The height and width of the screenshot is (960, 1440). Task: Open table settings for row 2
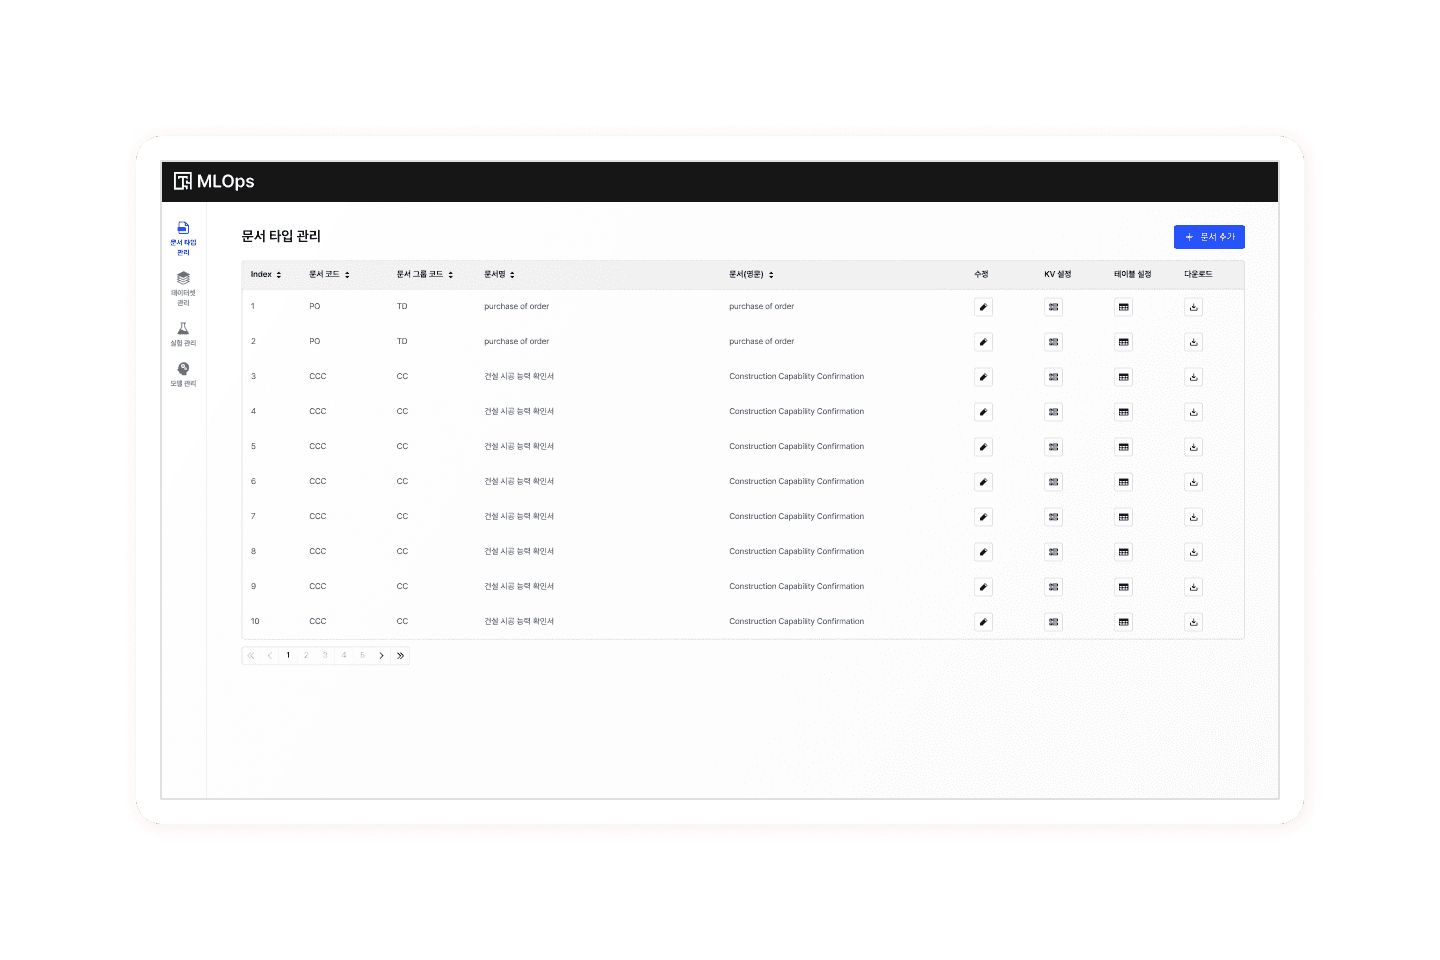click(x=1124, y=342)
